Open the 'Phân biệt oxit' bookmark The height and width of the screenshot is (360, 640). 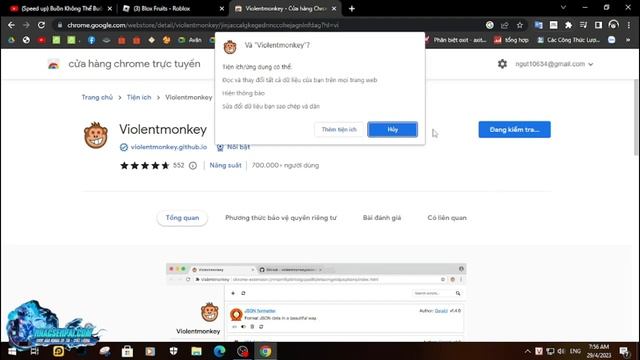point(456,40)
